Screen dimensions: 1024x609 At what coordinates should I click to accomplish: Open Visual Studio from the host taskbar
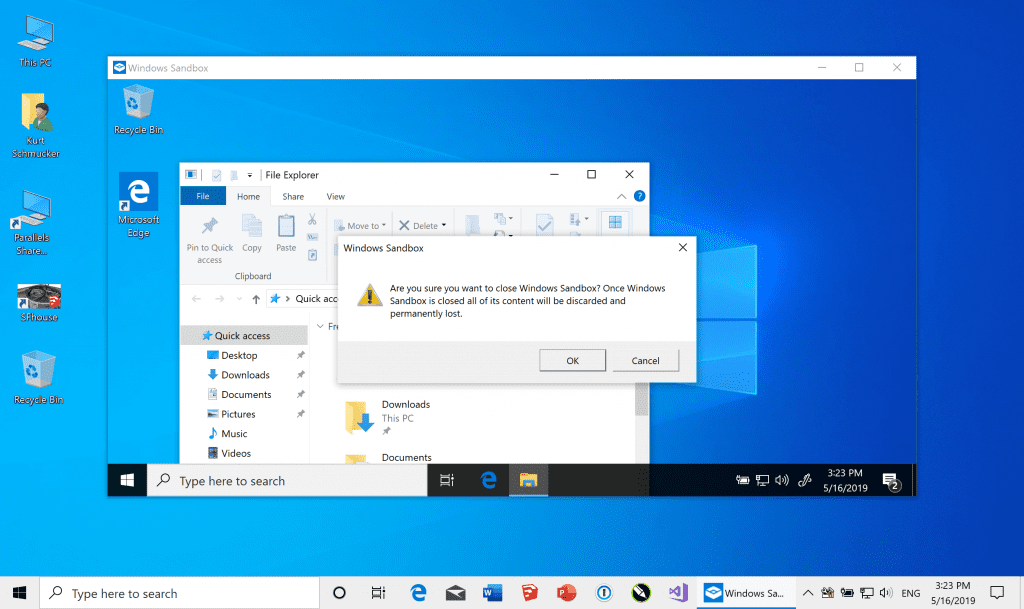[678, 593]
